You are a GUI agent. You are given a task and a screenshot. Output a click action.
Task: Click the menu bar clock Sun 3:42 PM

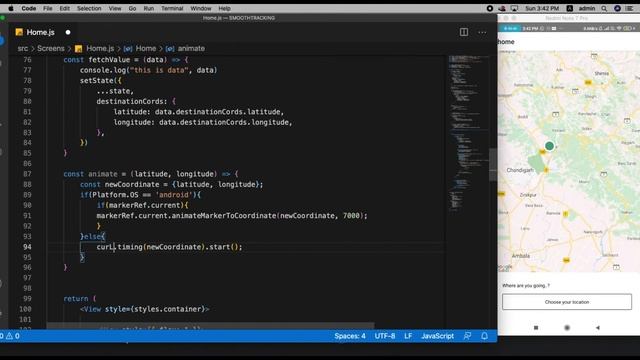tap(542, 8)
